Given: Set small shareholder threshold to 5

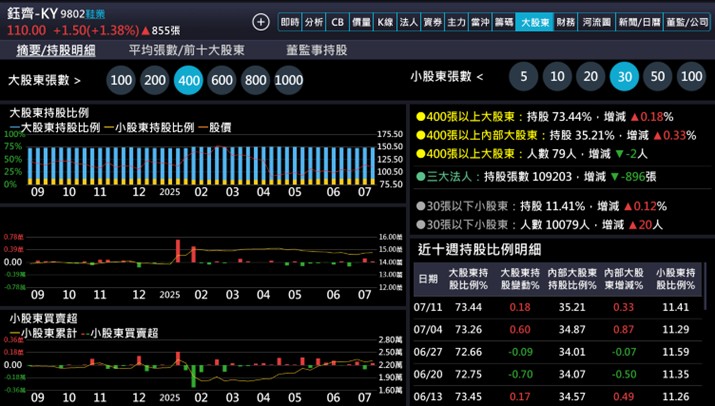Looking at the screenshot, I should [523, 76].
